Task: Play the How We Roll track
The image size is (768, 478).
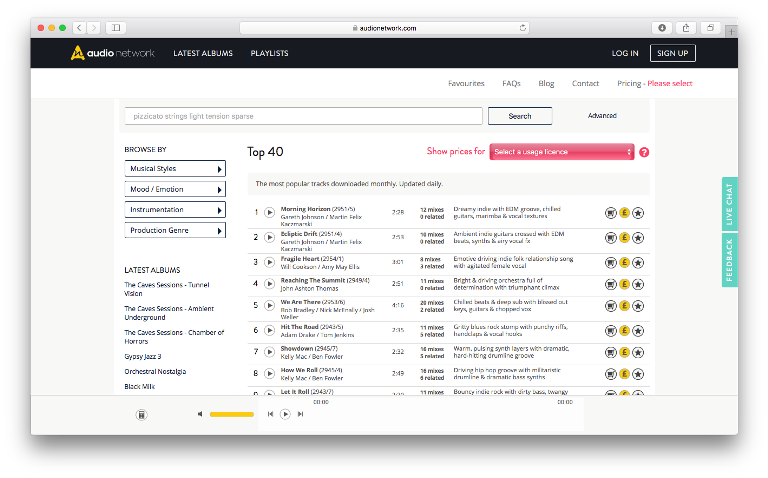Action: [x=269, y=374]
